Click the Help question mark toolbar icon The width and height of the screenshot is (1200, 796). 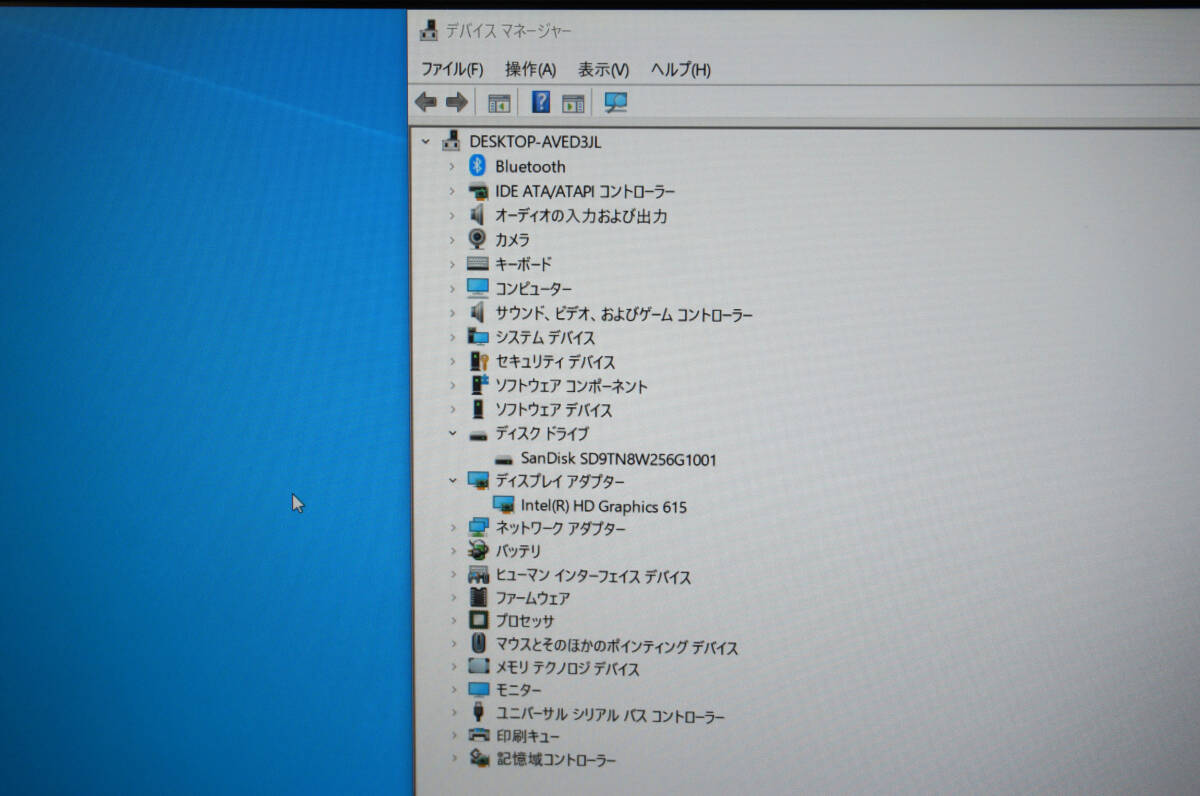[x=540, y=101]
